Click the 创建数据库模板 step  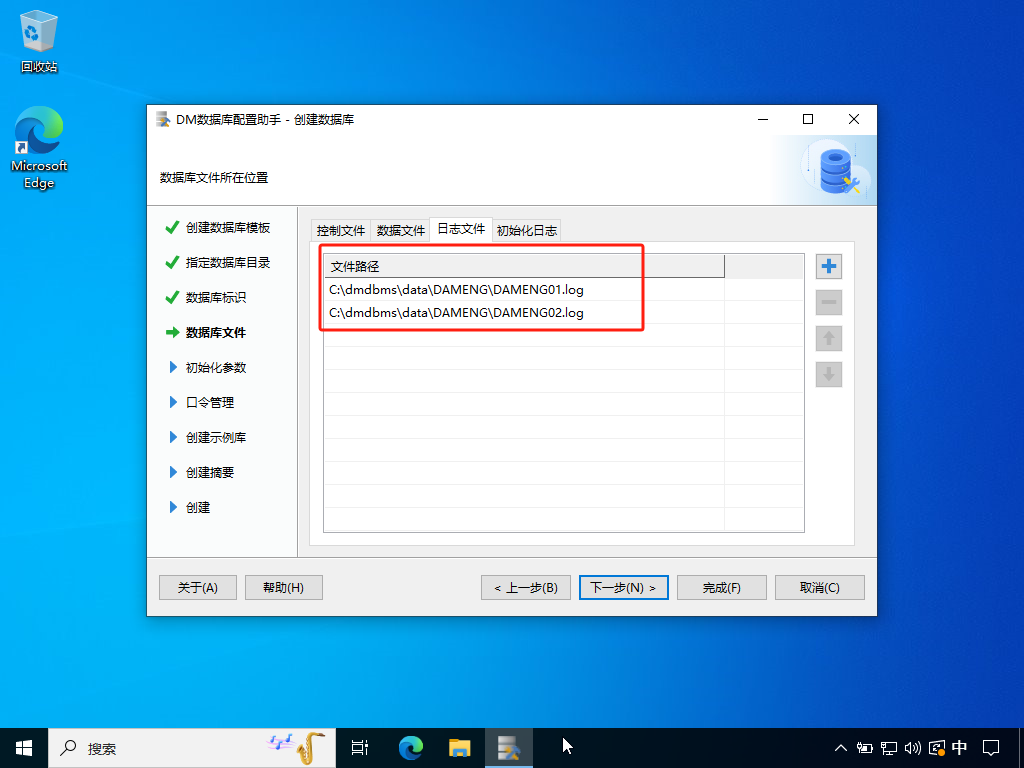227,227
